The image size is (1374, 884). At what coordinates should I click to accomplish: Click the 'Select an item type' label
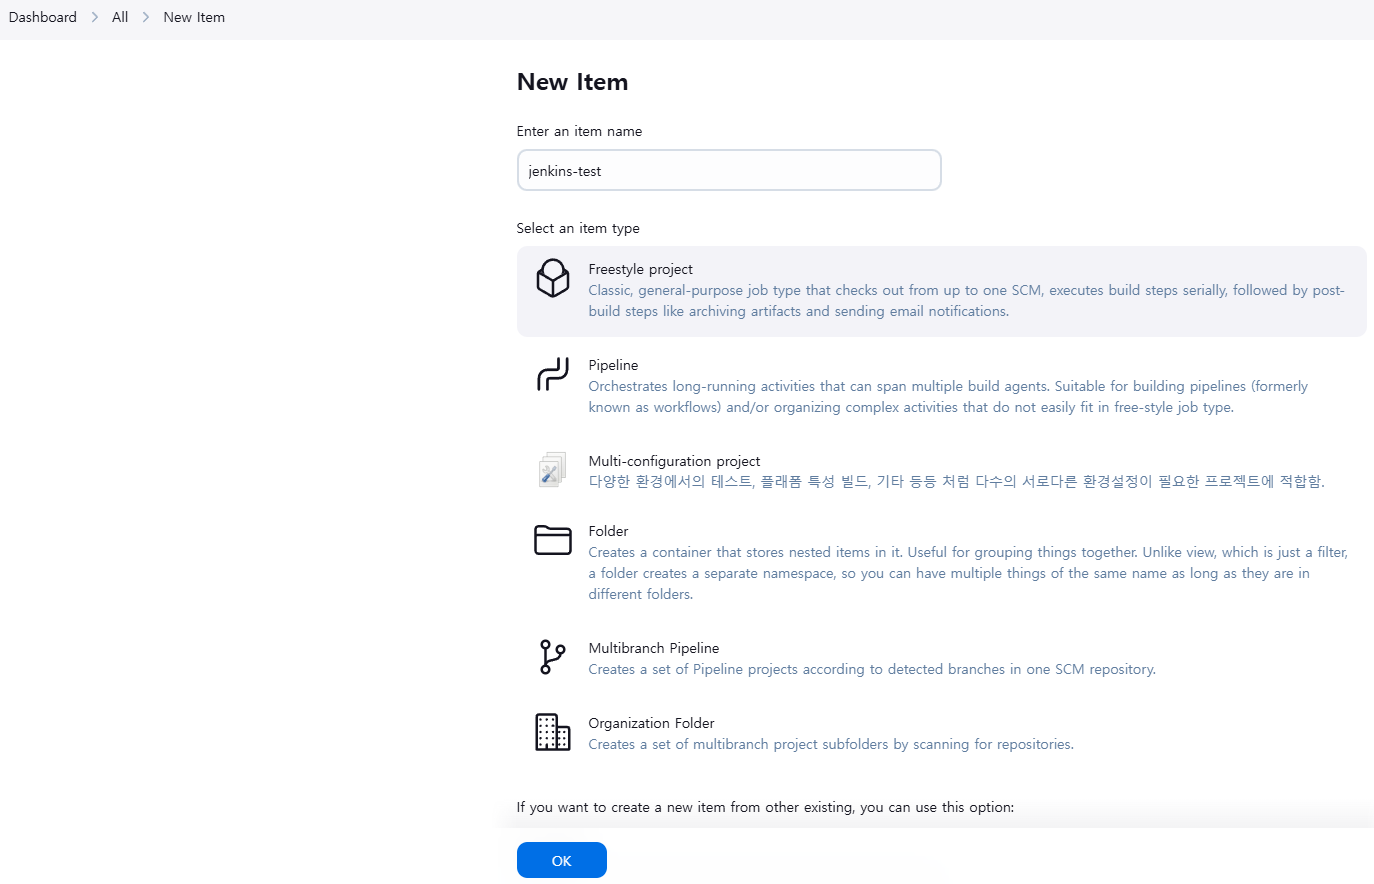coord(578,228)
